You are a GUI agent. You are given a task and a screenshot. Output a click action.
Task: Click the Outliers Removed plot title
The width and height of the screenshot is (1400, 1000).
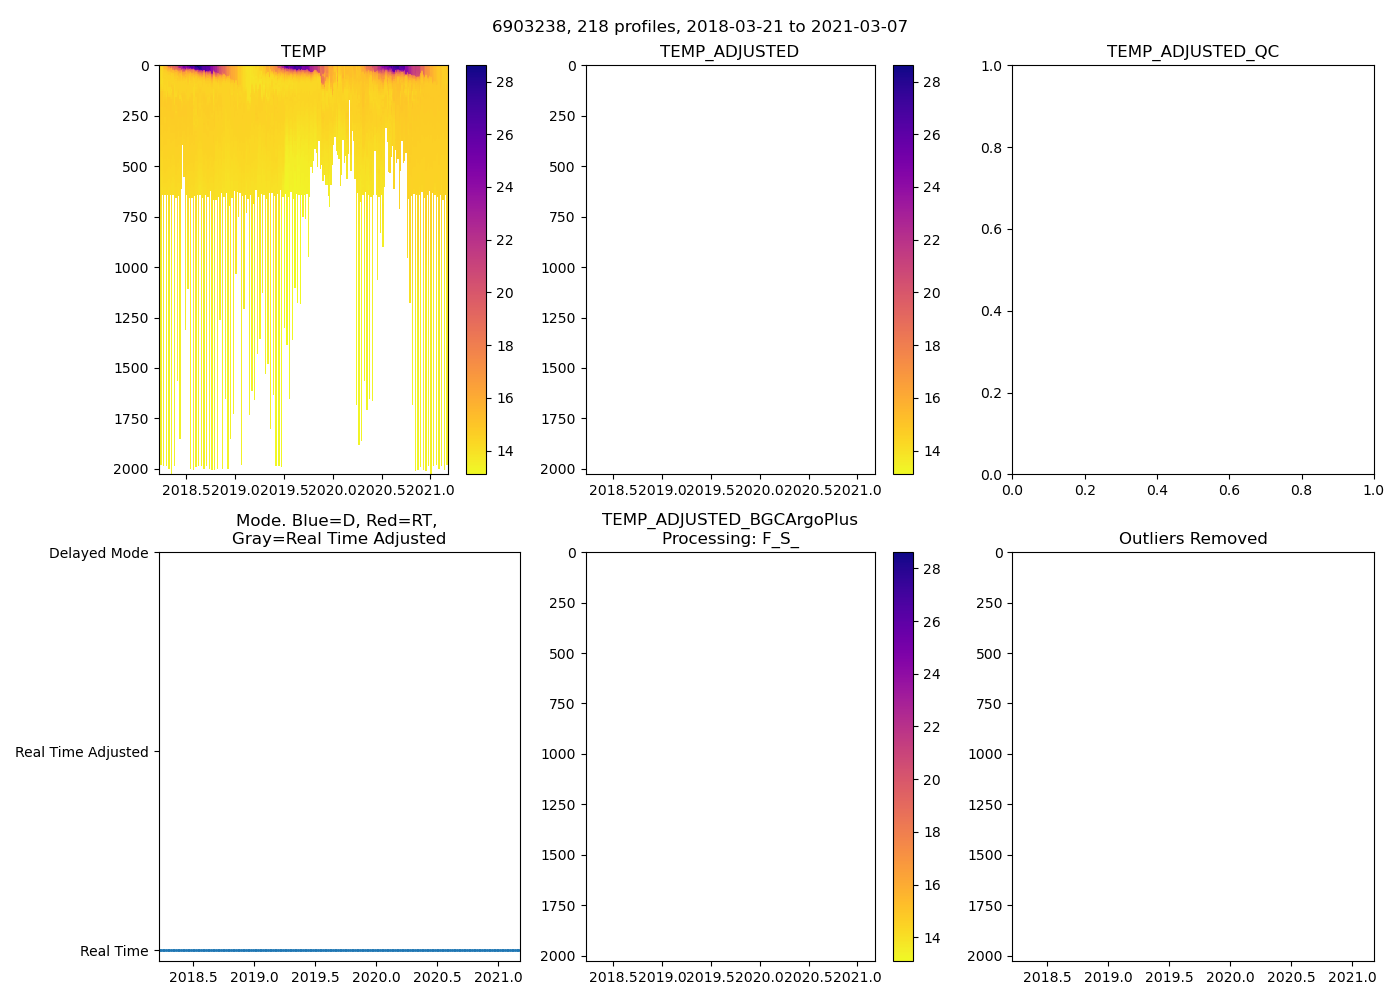pos(1192,539)
